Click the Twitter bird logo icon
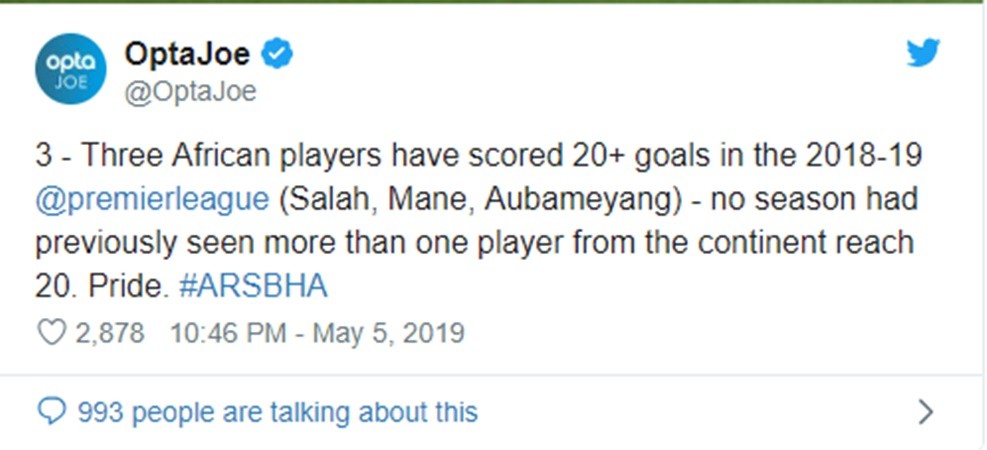The image size is (987, 450). click(922, 53)
